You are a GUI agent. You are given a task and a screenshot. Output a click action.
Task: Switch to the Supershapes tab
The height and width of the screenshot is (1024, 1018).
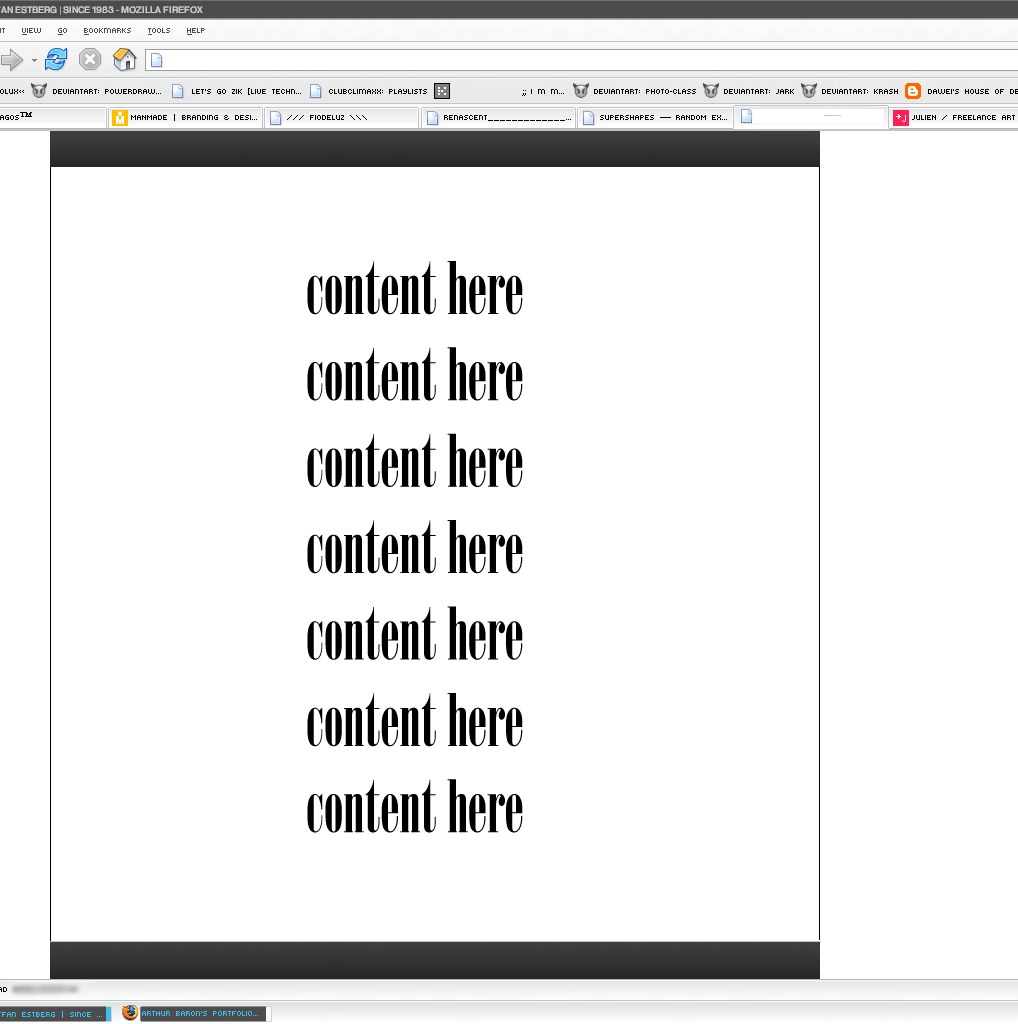655,117
